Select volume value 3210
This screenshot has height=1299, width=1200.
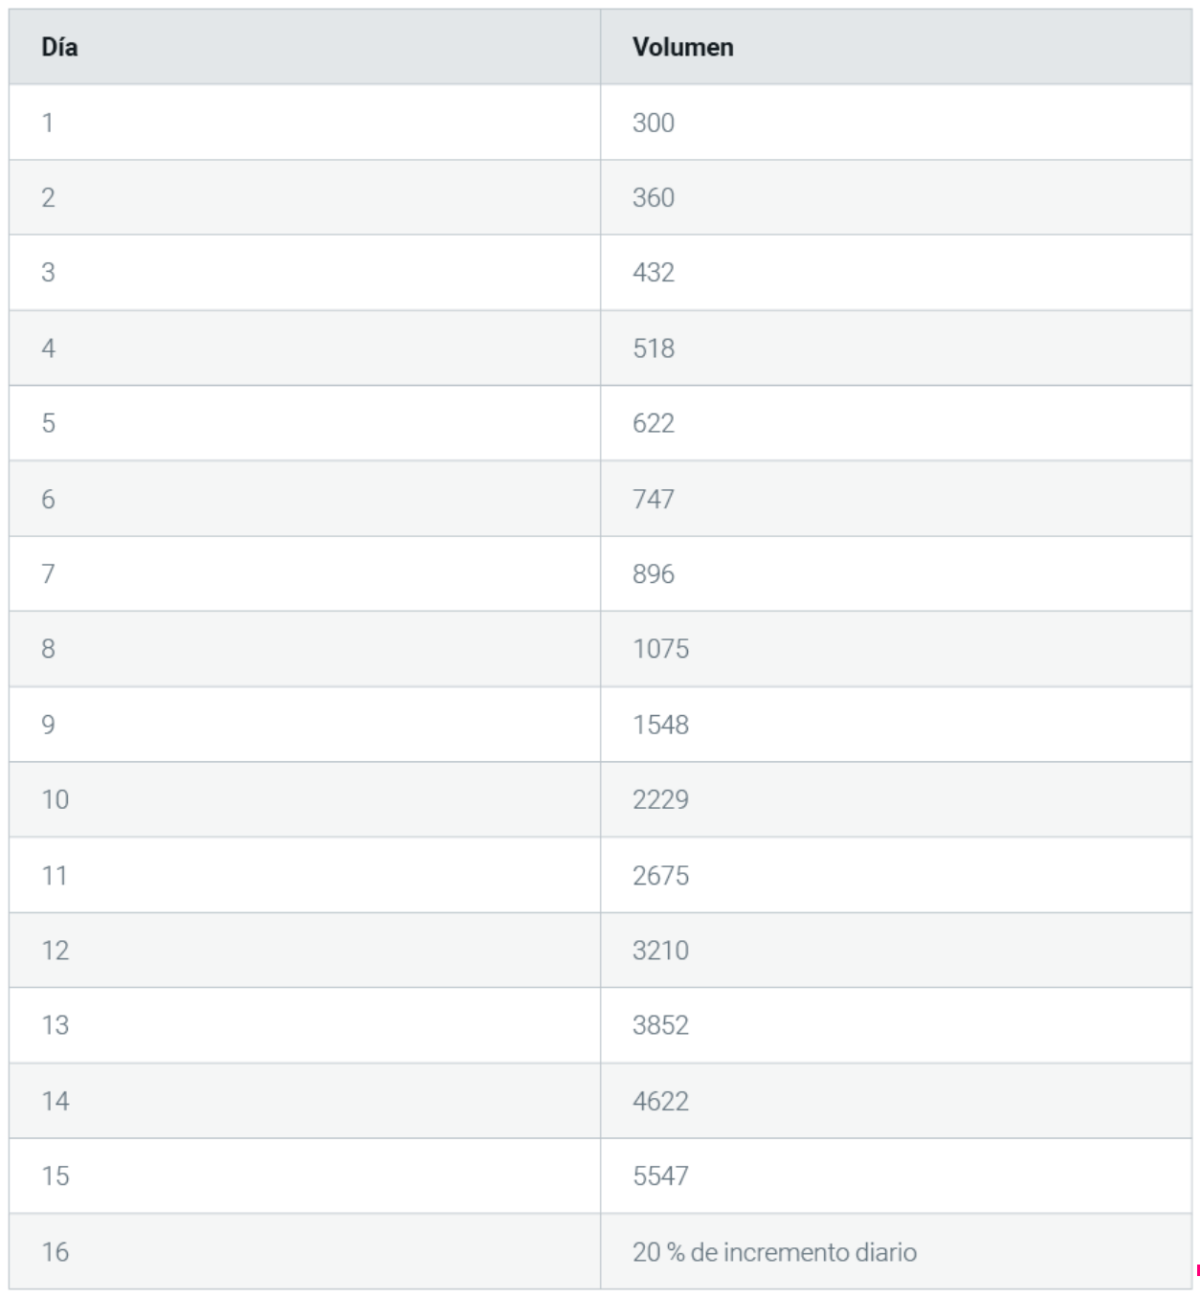[x=896, y=950]
